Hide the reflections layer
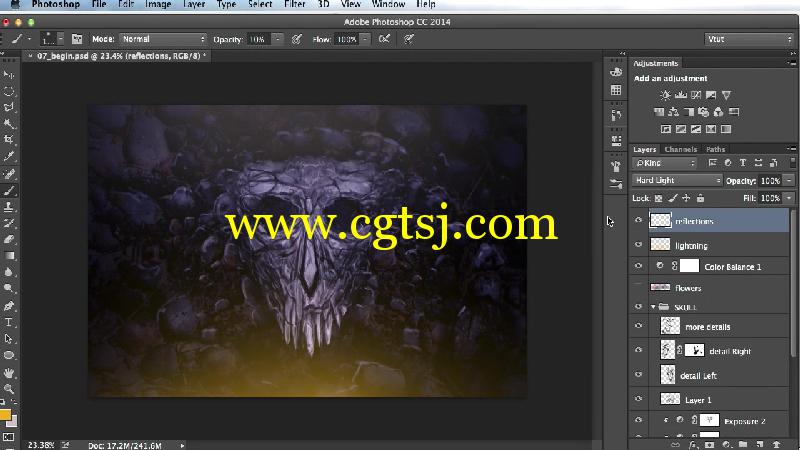800x450 pixels. [638, 220]
